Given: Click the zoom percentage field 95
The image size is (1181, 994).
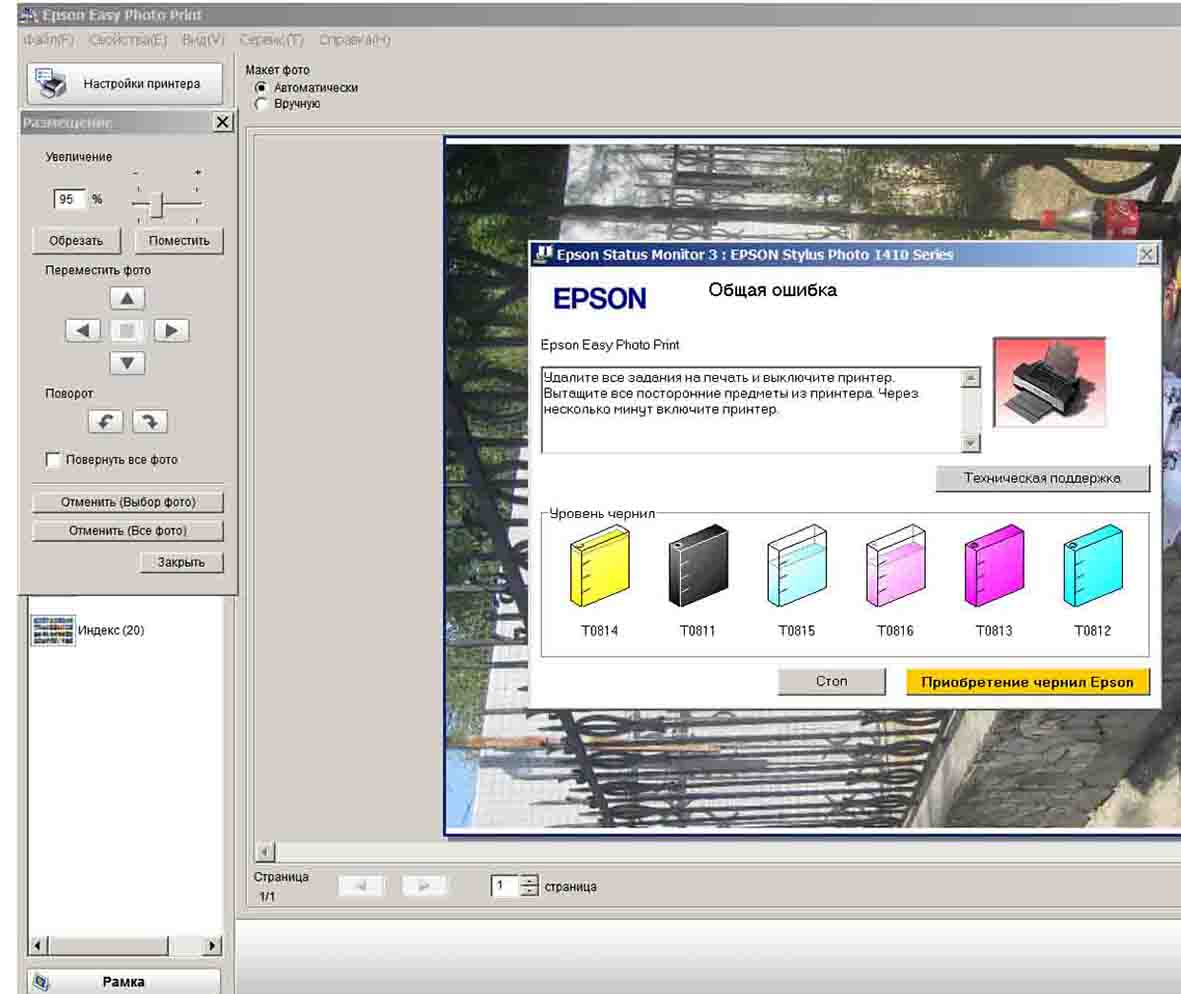Looking at the screenshot, I should (69, 200).
